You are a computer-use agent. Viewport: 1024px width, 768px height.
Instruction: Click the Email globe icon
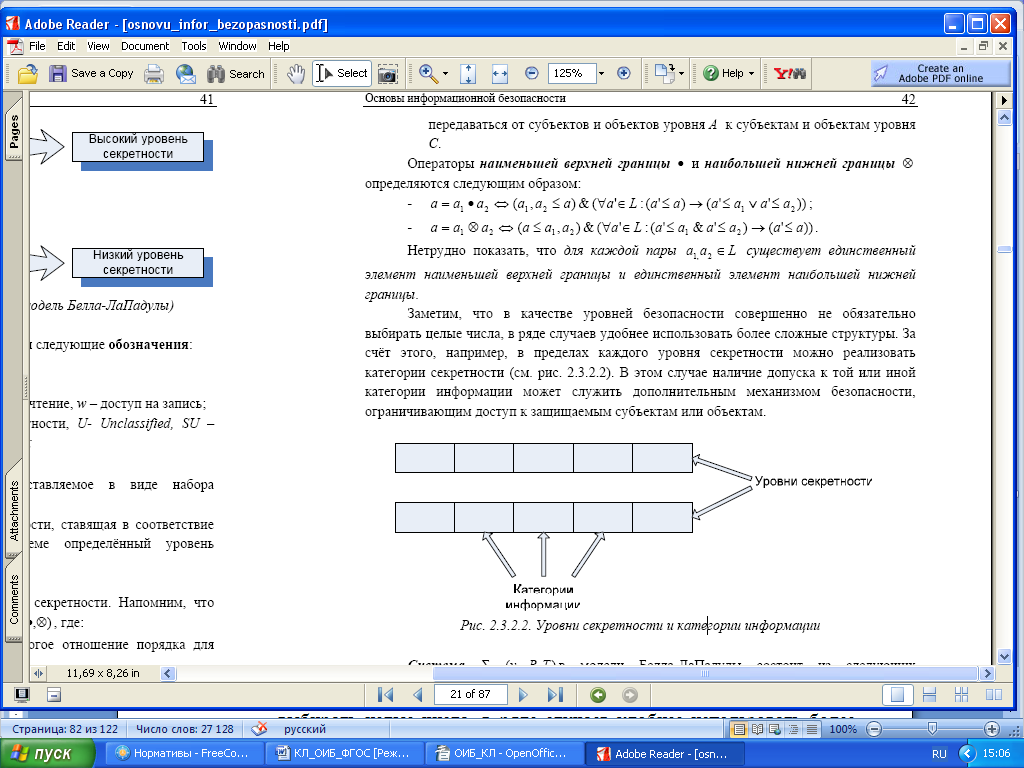(186, 74)
